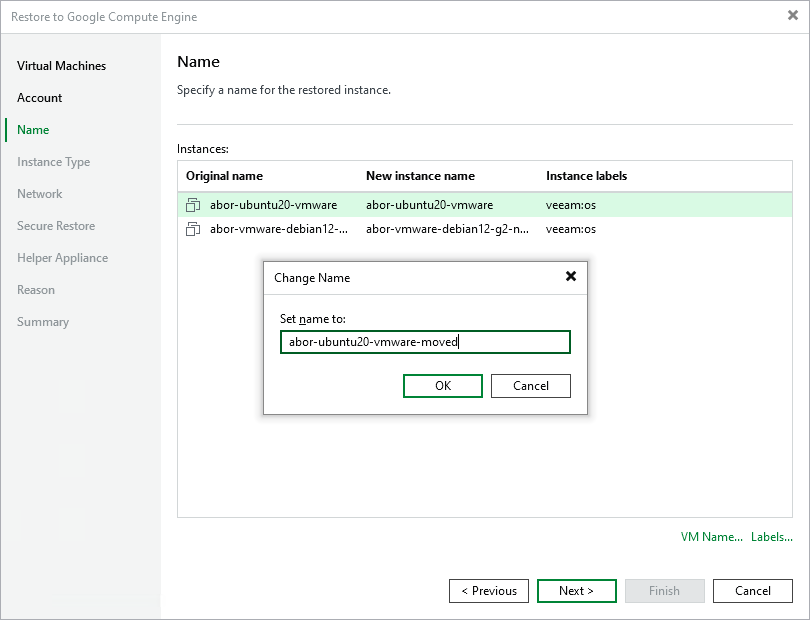Sort by New instance name column header
810x620 pixels.
click(420, 176)
